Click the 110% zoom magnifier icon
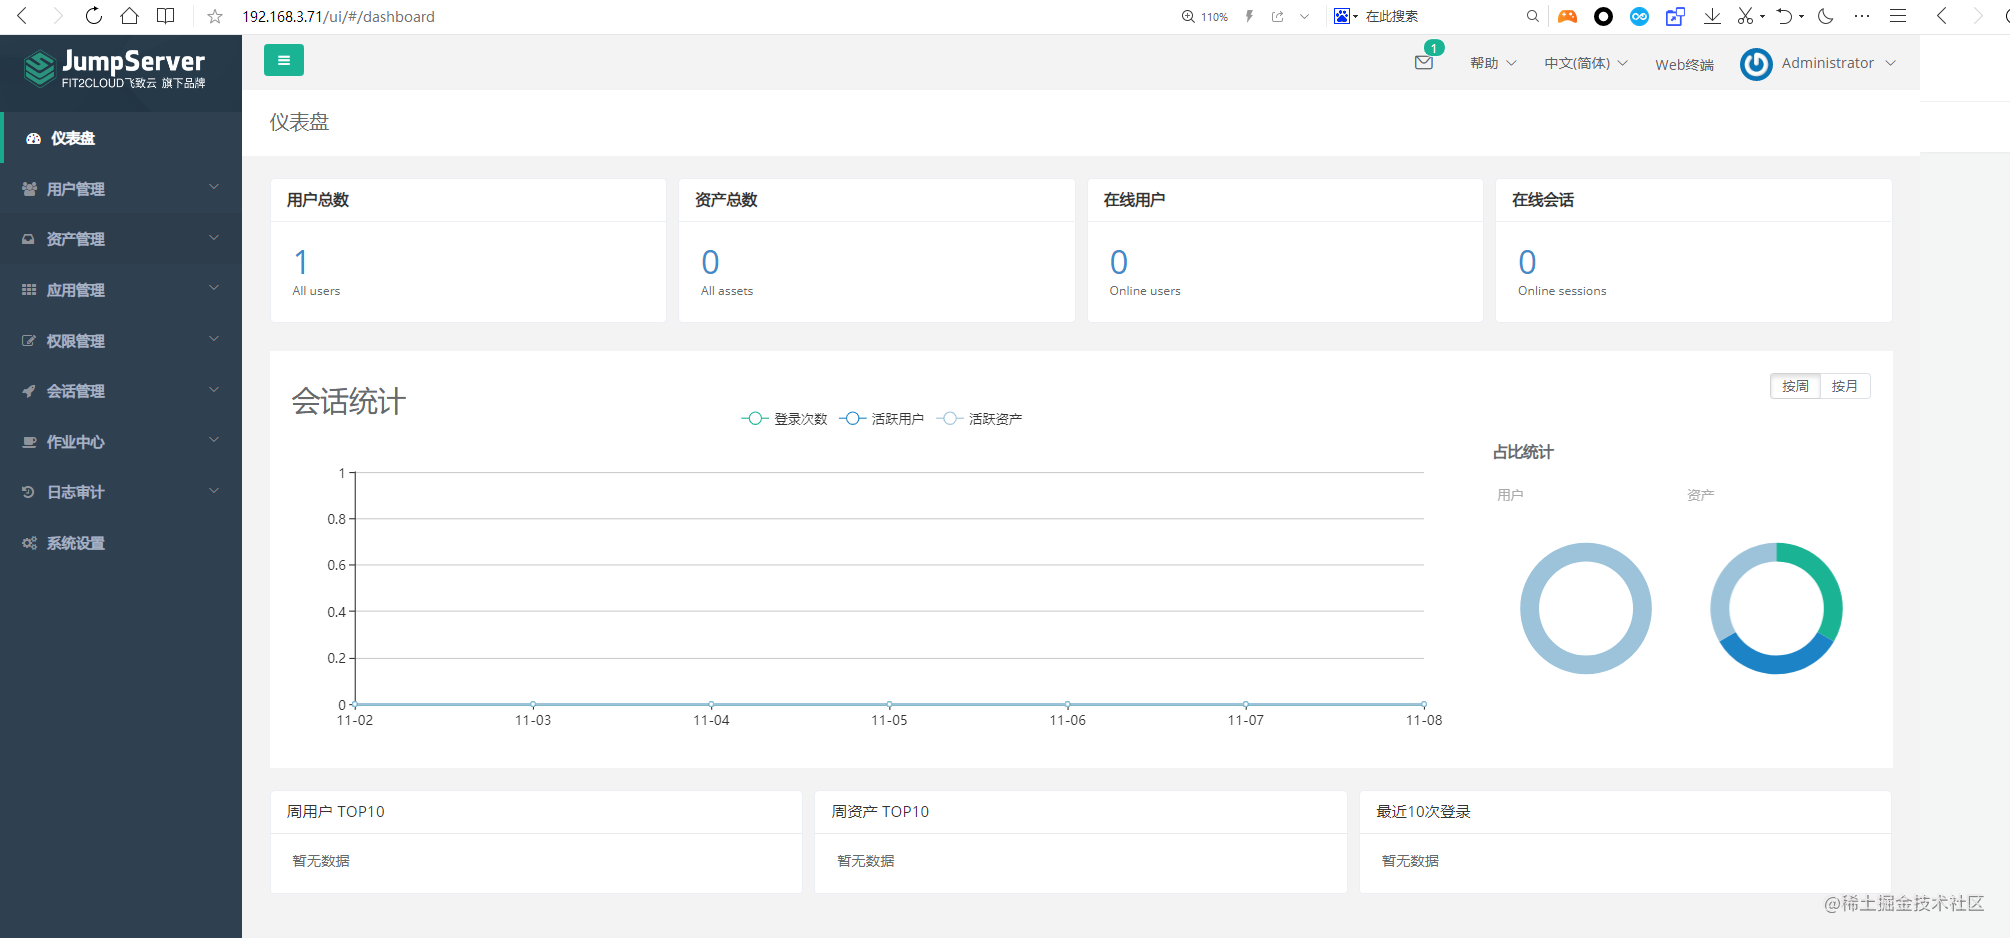Image resolution: width=2010 pixels, height=938 pixels. (1188, 16)
